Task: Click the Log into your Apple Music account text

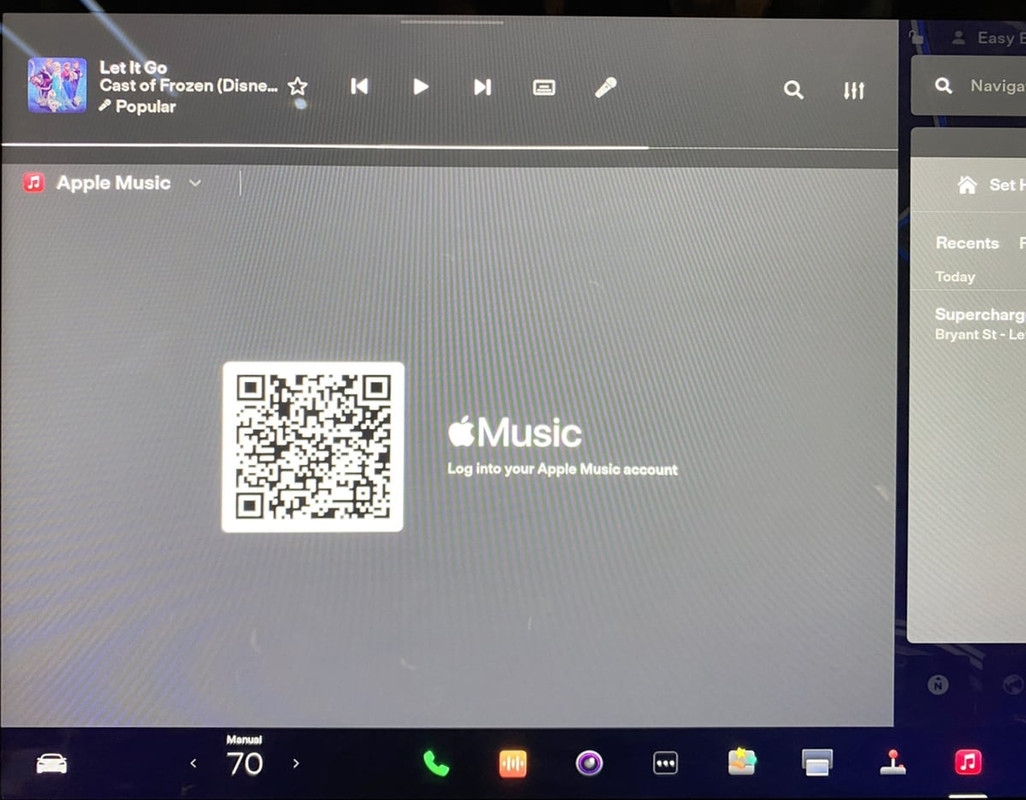Action: (x=562, y=469)
